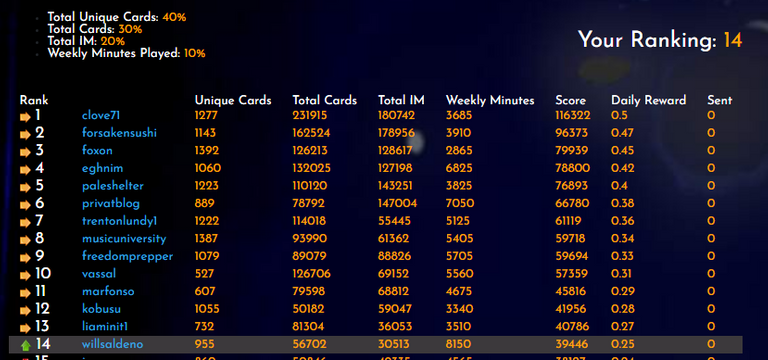Click the orange arrow icon beside rank 13
This screenshot has height=360, width=768.
pos(25,329)
